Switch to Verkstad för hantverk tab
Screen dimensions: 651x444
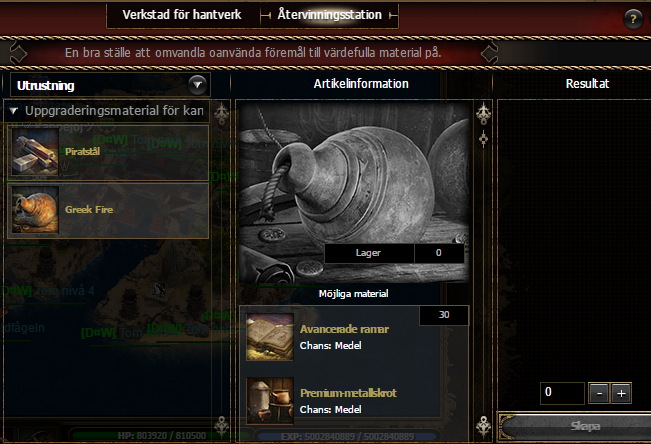[x=182, y=15]
